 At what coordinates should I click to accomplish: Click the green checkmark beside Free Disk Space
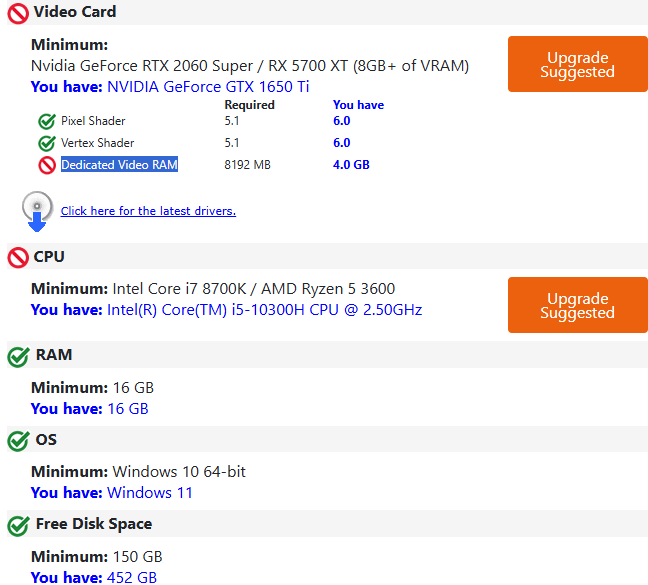tap(18, 526)
